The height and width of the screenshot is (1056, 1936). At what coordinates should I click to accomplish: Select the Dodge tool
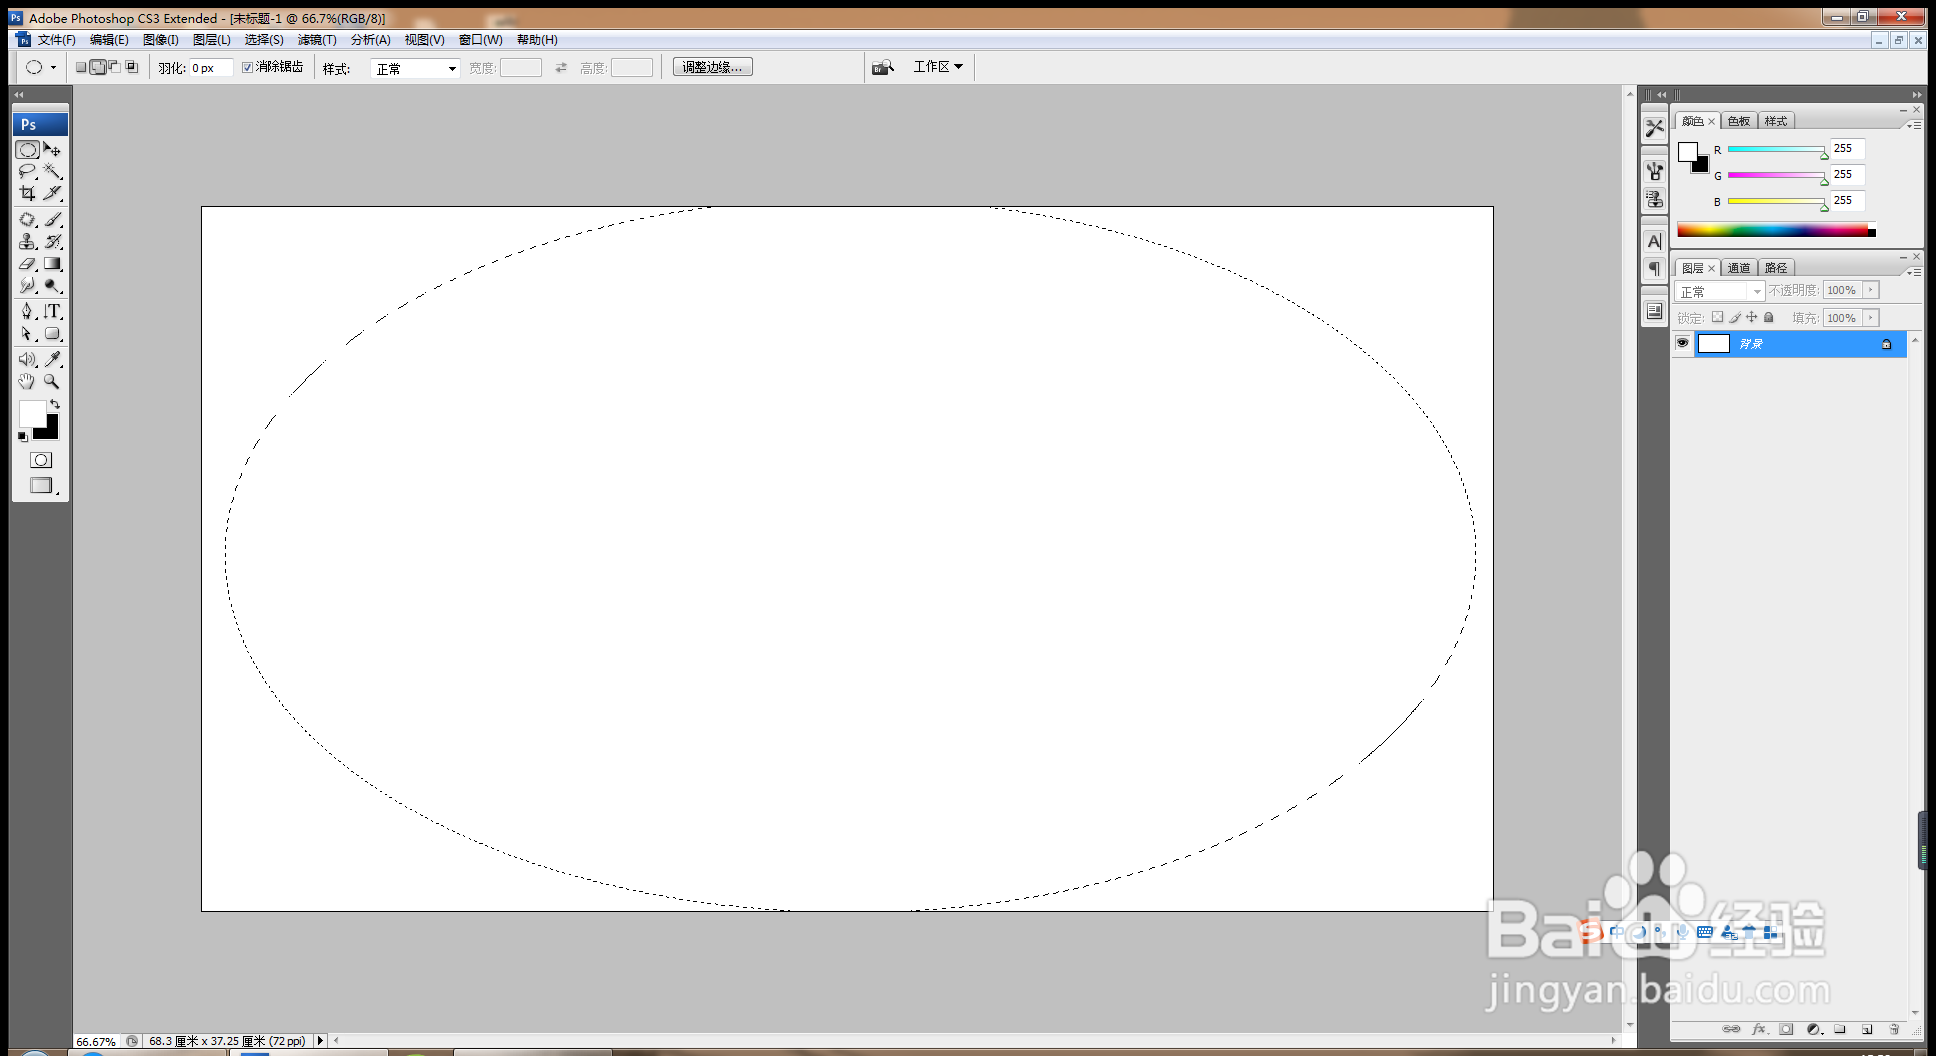(53, 286)
